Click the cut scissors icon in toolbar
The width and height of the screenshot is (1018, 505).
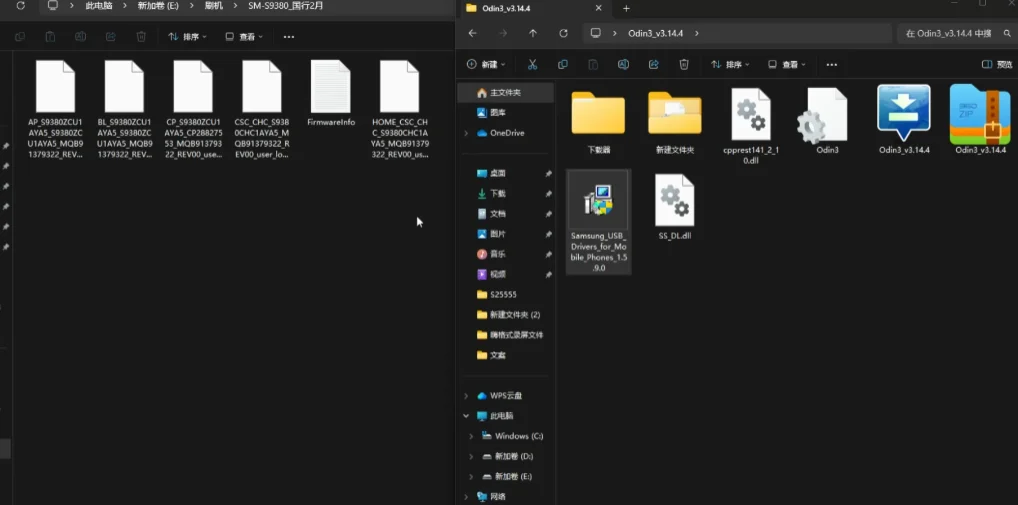pyautogui.click(x=532, y=64)
